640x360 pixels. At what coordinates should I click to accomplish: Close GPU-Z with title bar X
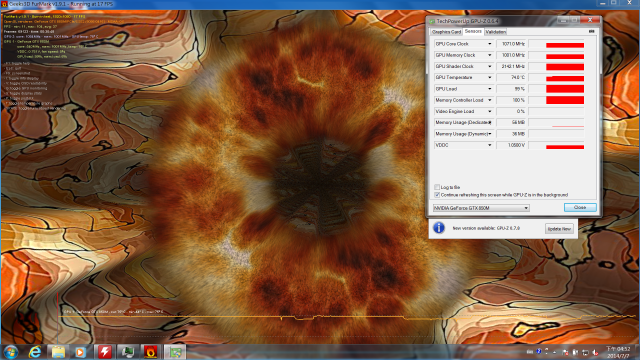590,20
